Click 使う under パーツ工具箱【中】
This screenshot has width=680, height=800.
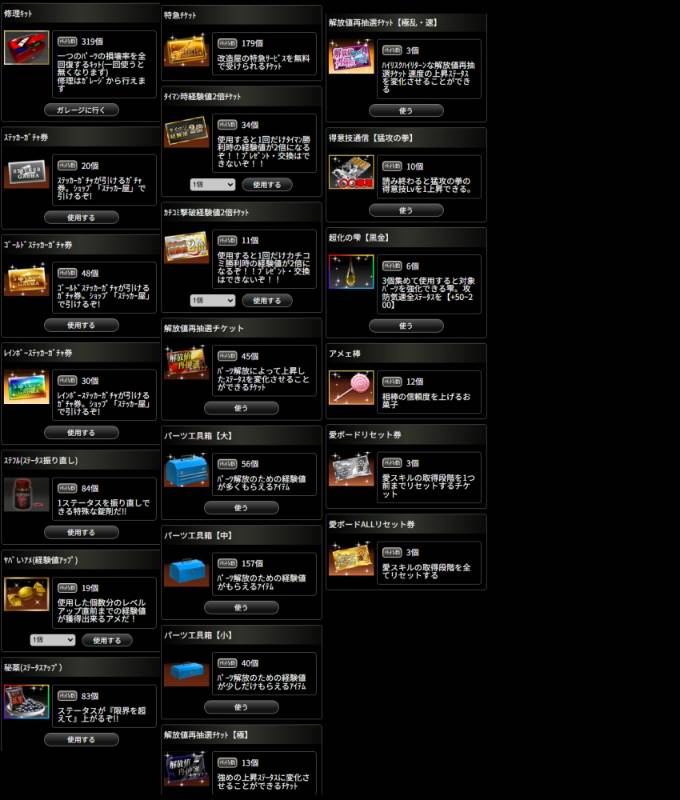pyautogui.click(x=241, y=608)
